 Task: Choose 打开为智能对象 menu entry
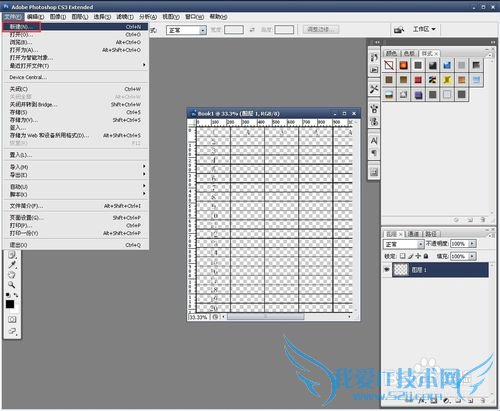point(75,58)
